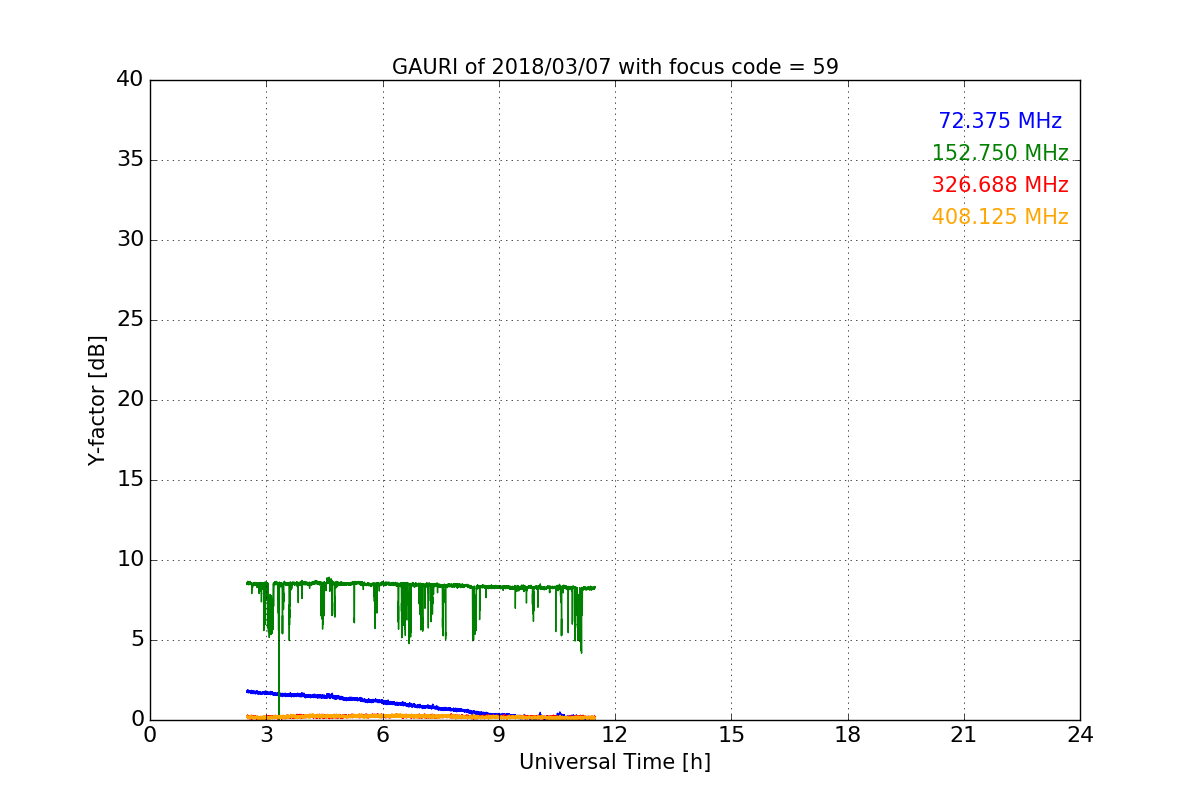Select the blue 72.375 MHz legend label

click(1000, 121)
